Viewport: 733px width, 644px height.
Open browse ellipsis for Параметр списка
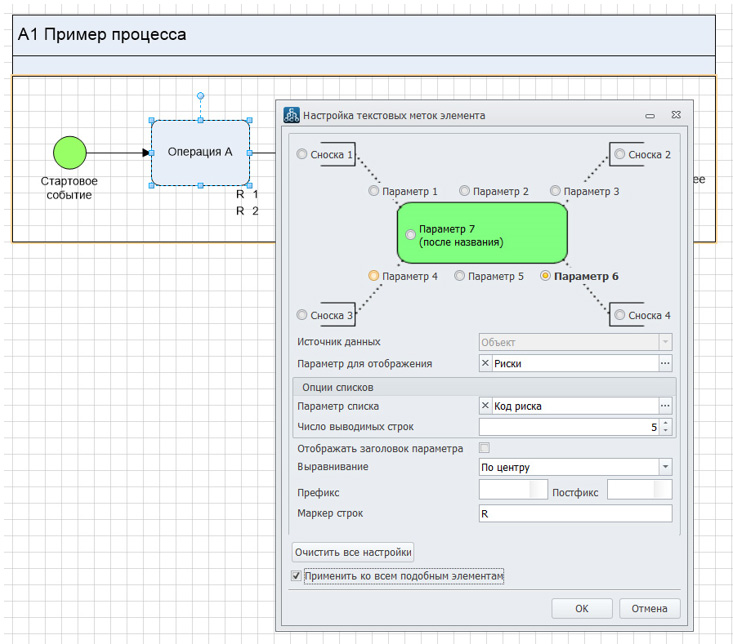click(x=665, y=406)
